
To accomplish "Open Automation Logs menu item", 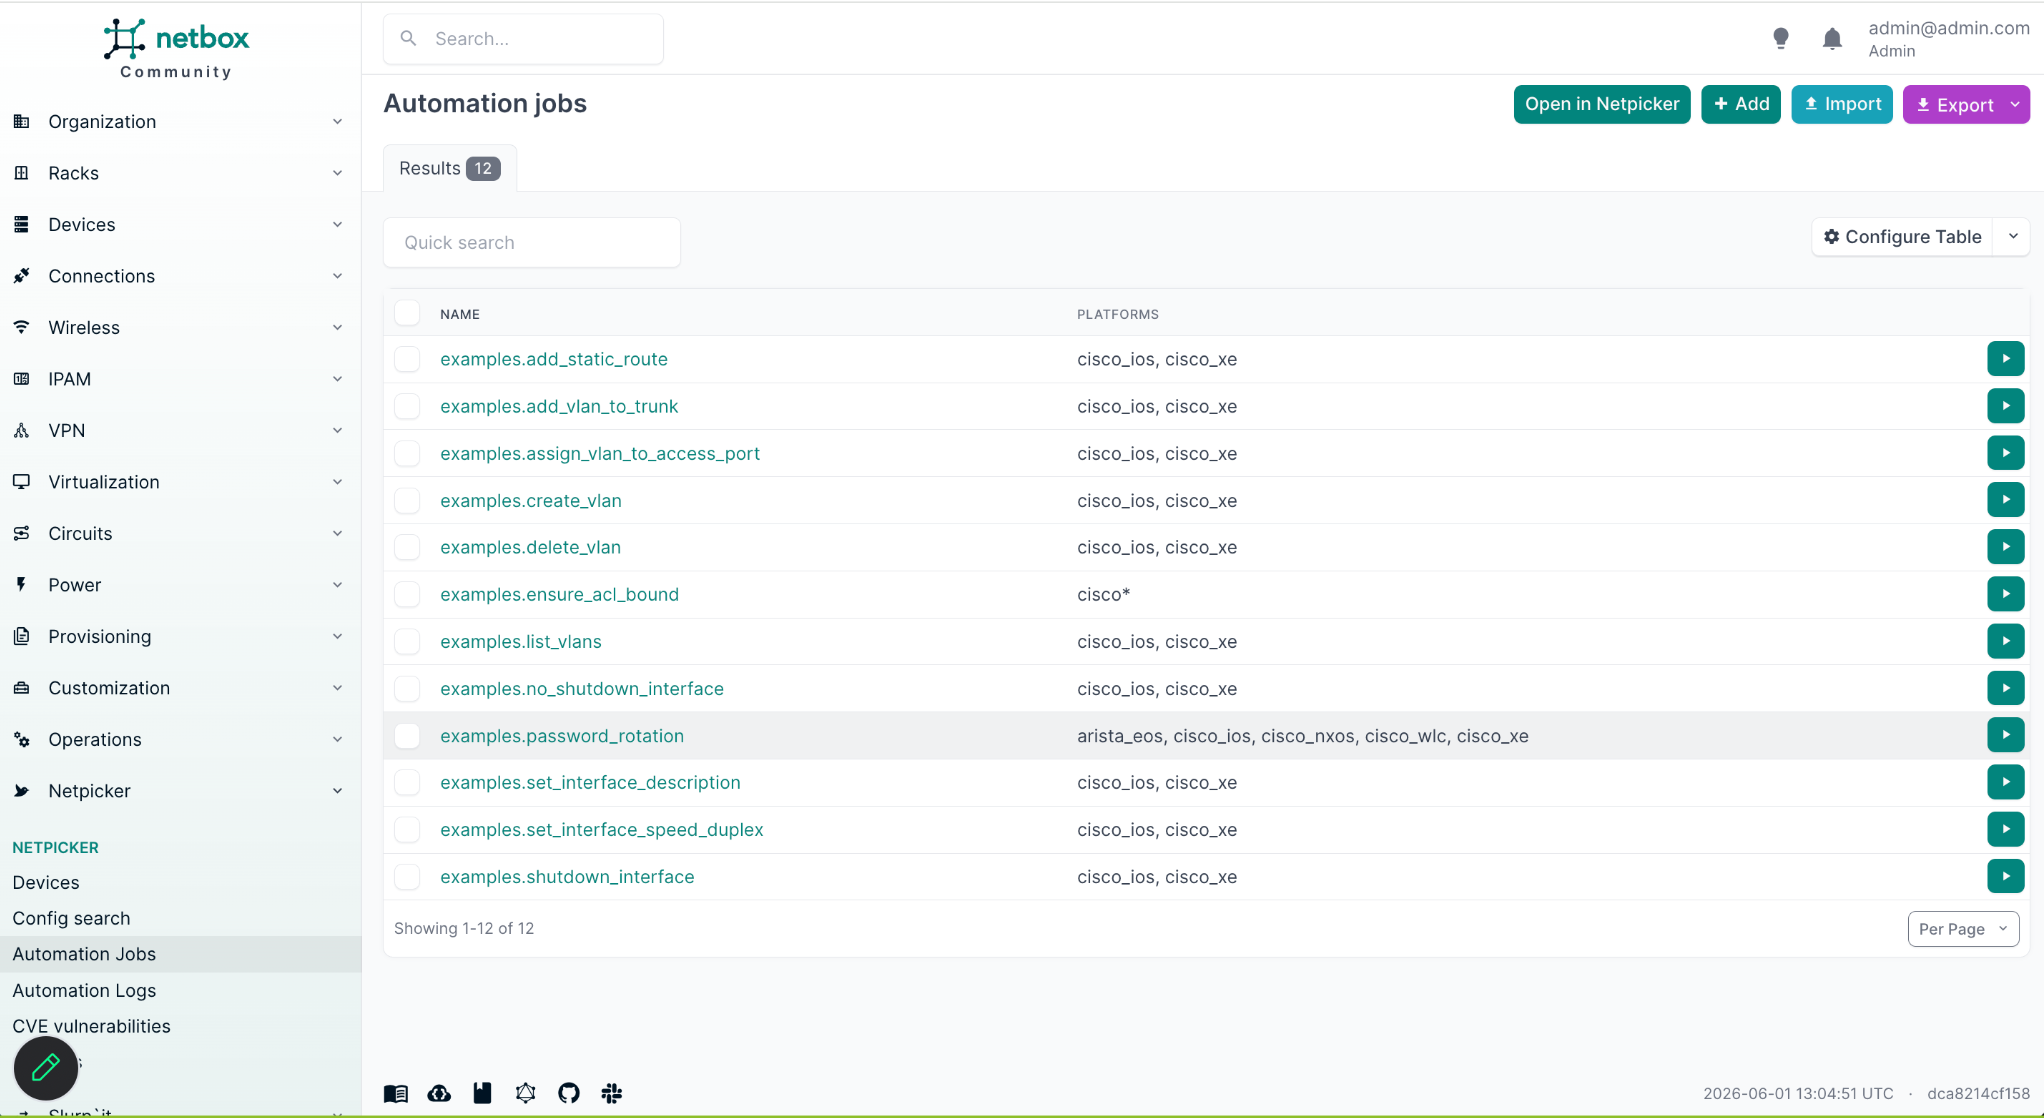I will (x=84, y=990).
